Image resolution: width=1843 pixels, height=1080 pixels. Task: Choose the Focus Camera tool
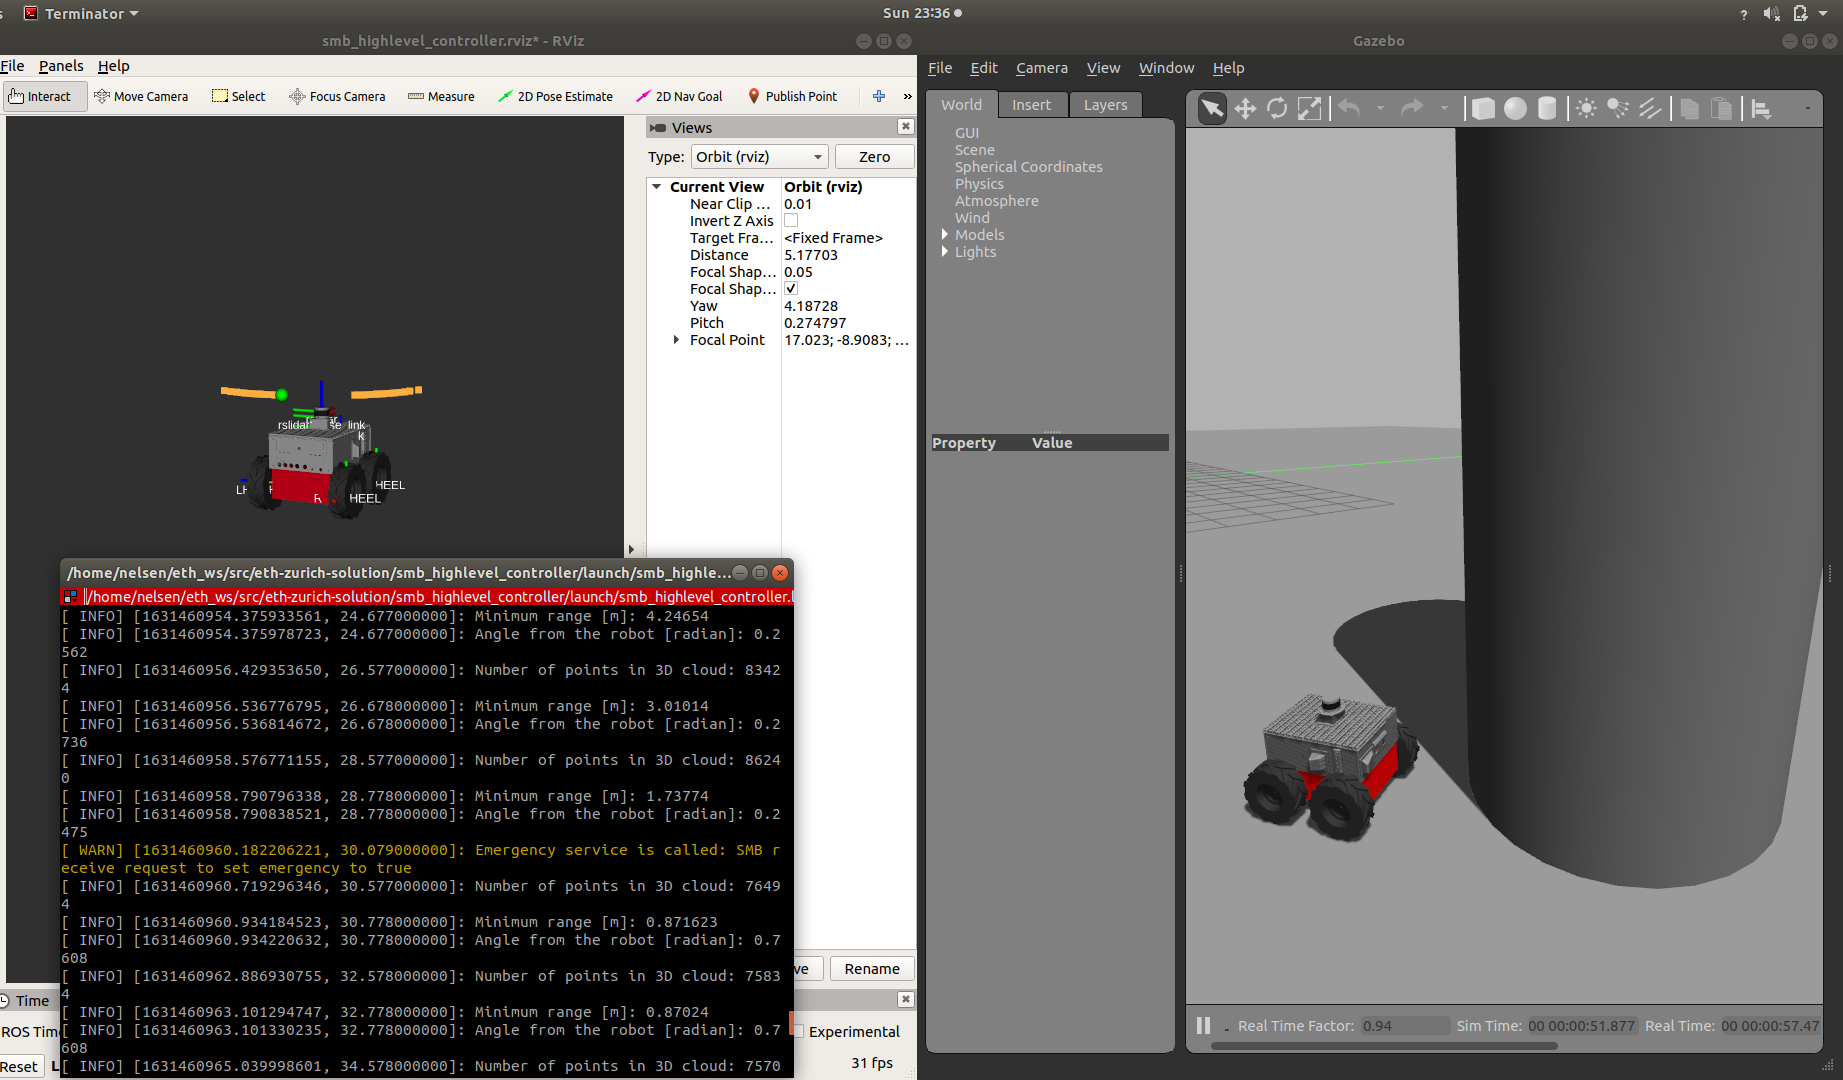tap(338, 96)
